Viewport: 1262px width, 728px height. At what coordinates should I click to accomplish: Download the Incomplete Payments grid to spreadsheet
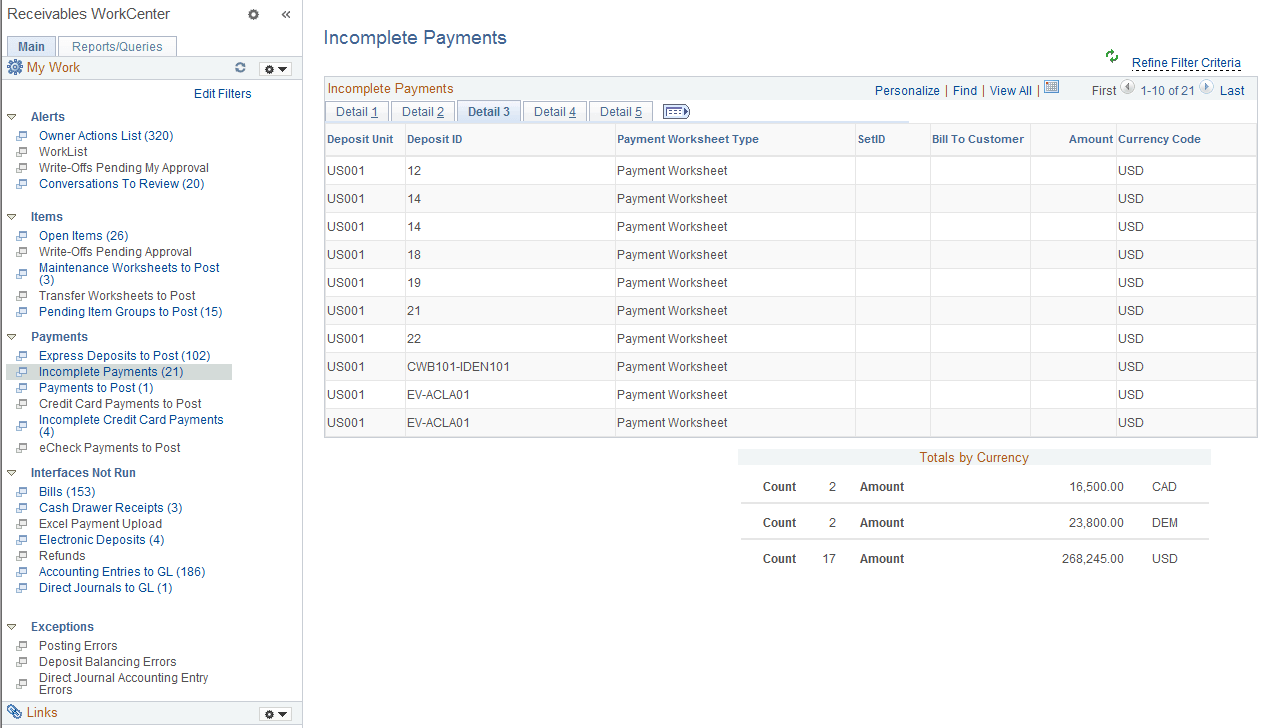tap(1051, 87)
